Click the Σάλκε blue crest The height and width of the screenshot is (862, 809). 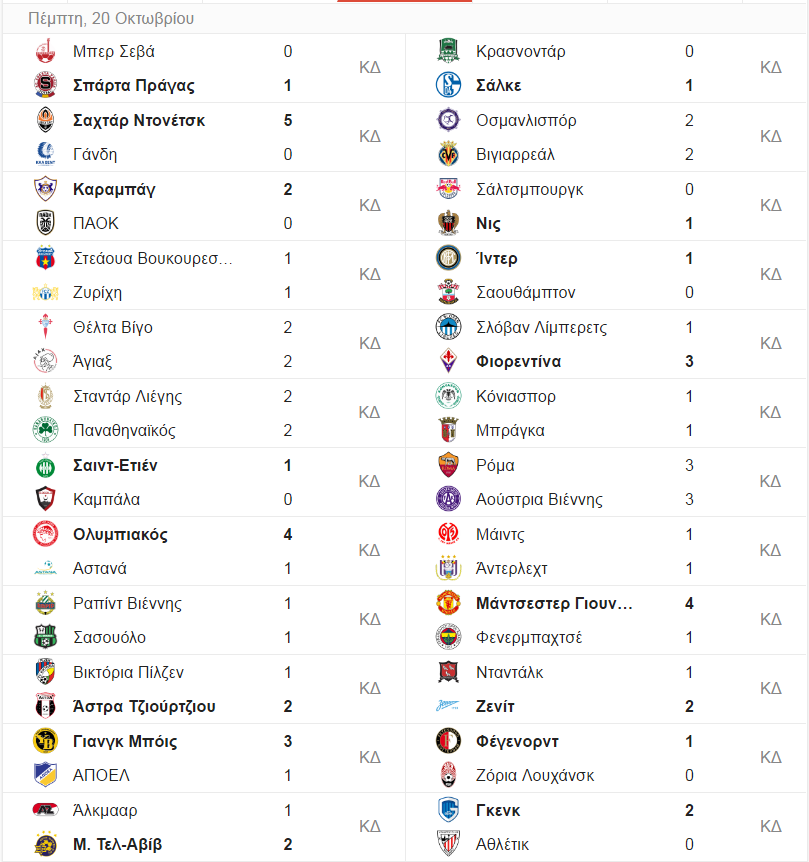point(448,85)
